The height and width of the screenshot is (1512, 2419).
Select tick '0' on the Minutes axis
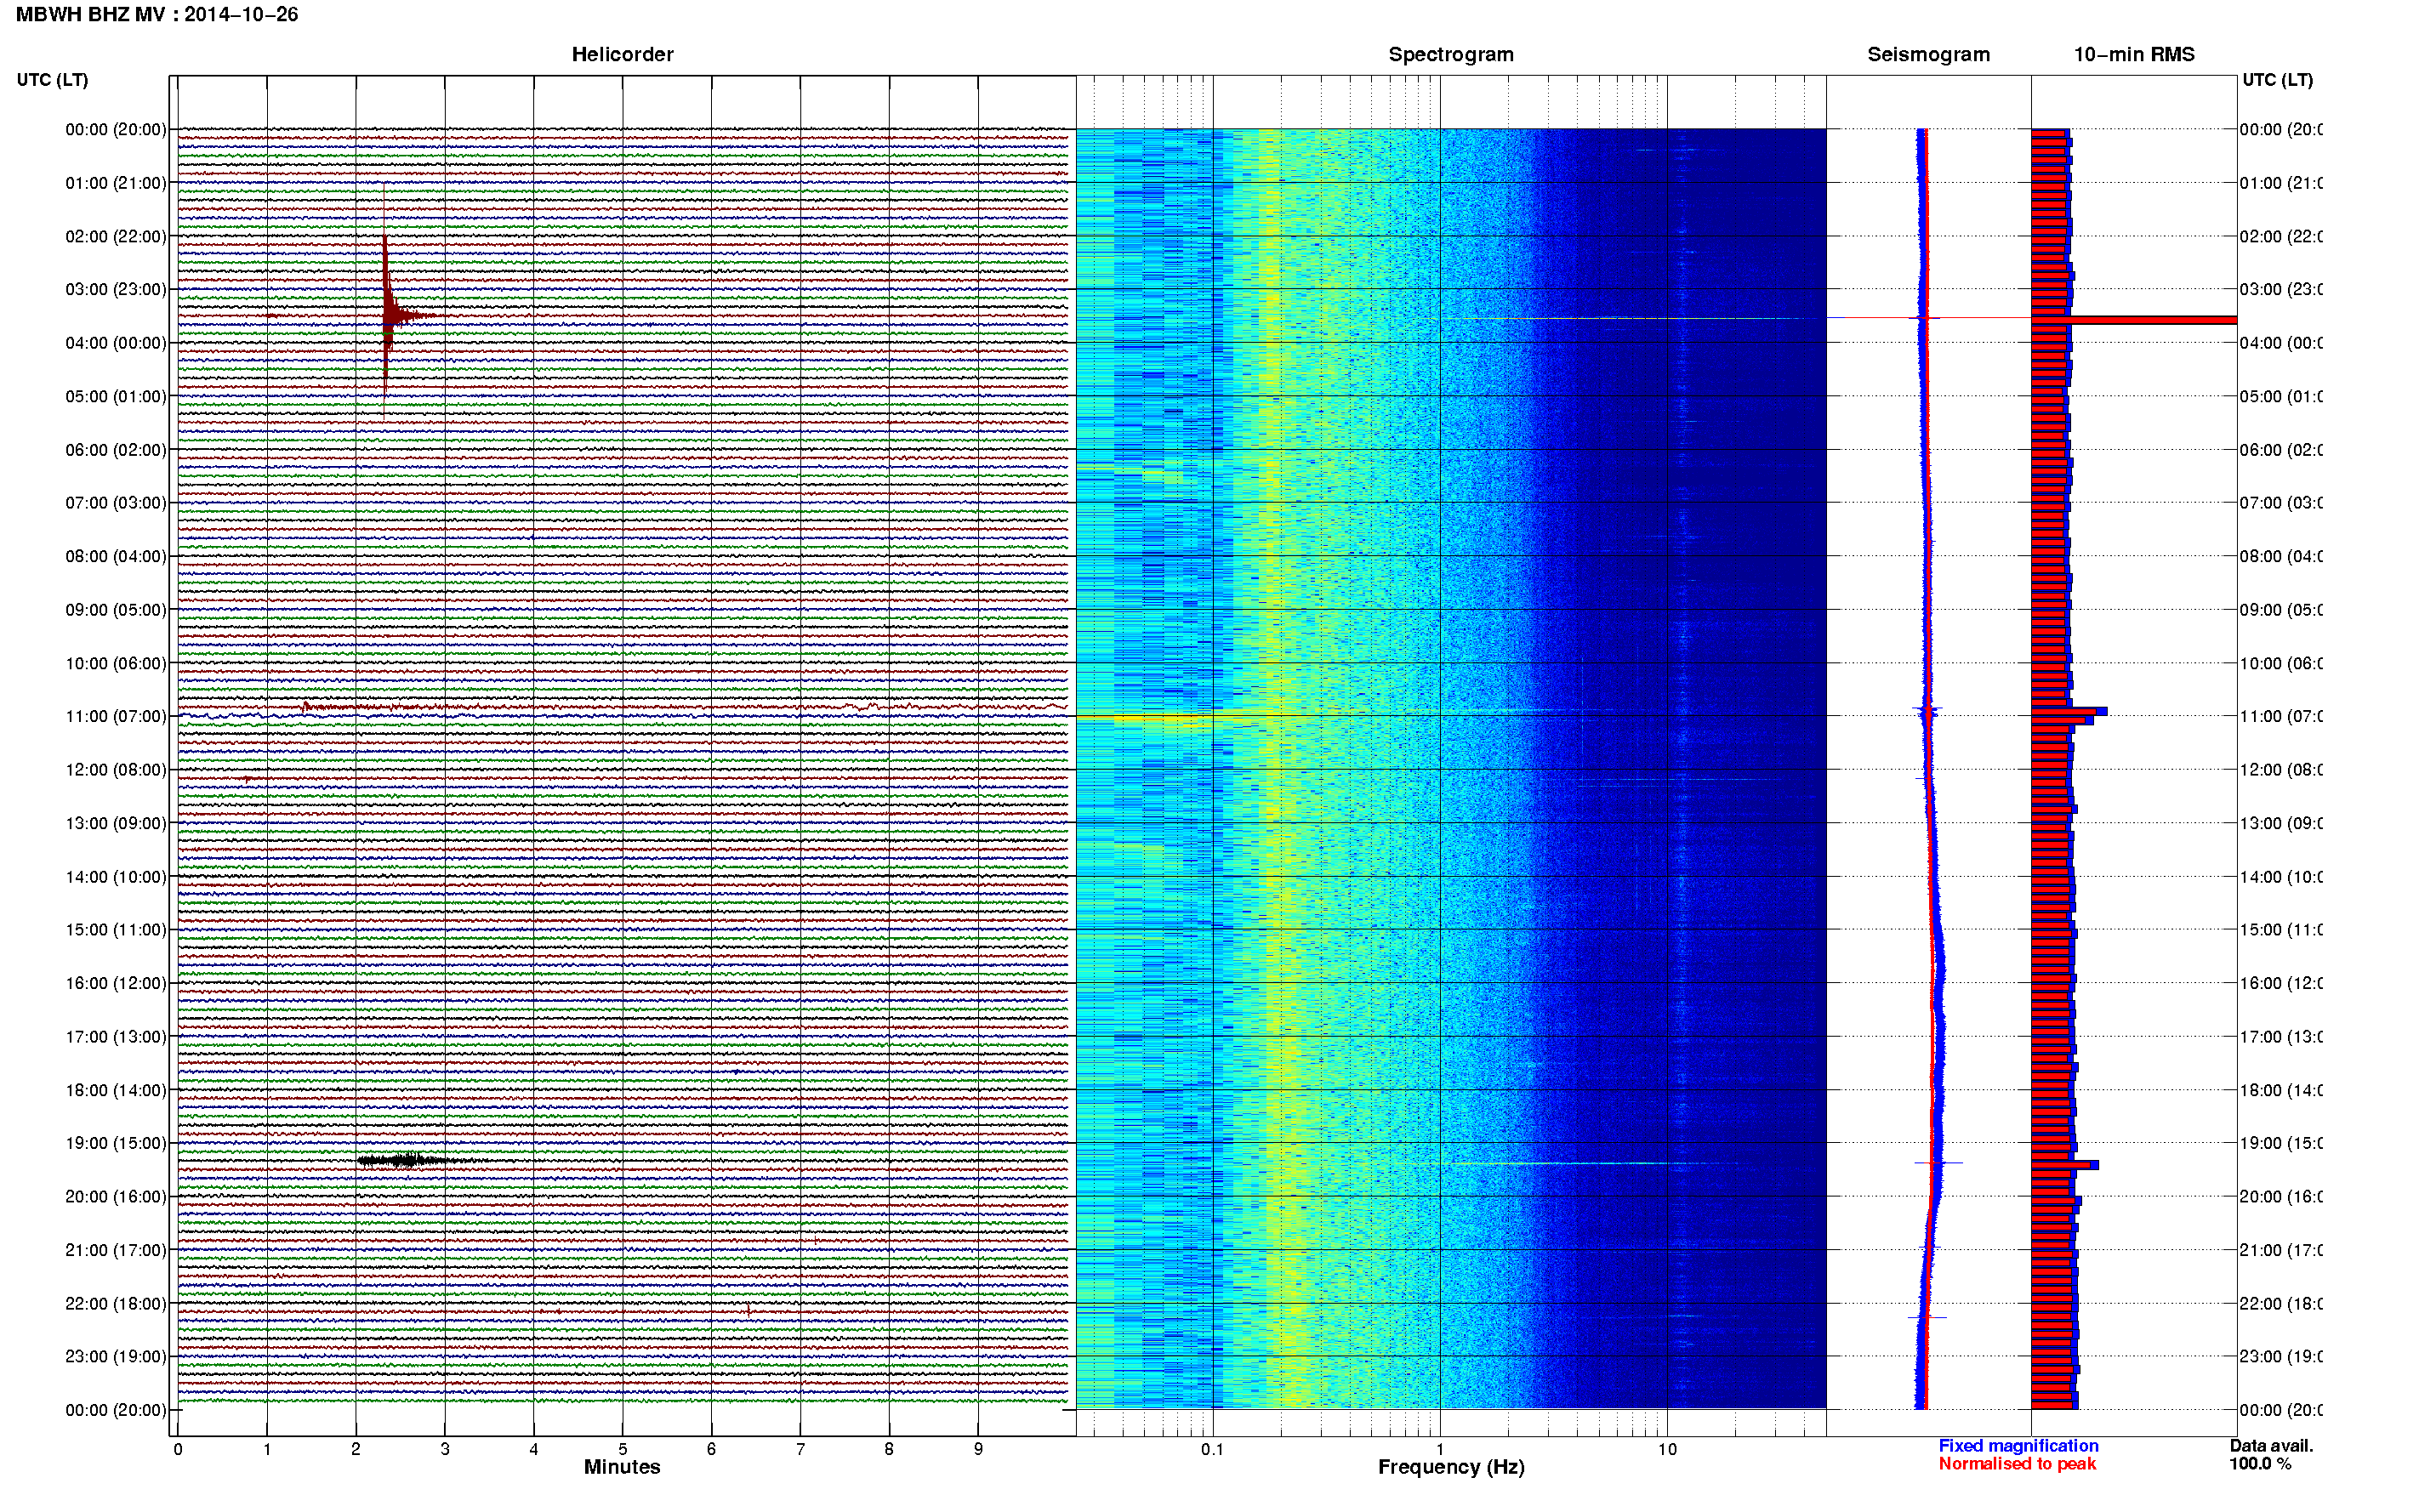(178, 1449)
